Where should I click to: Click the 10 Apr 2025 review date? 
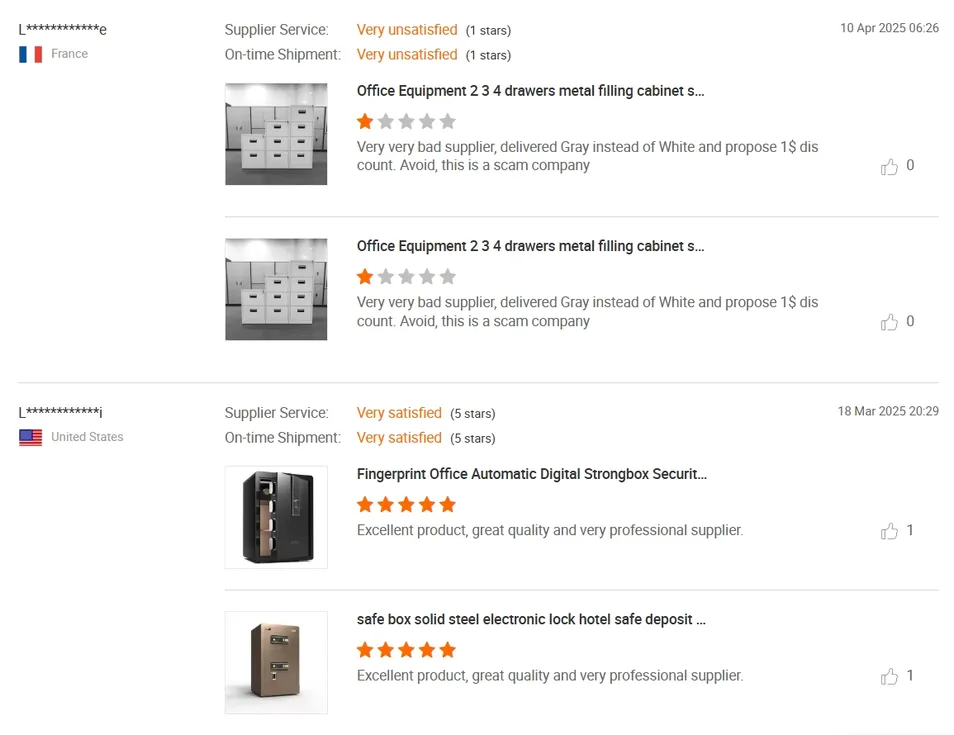click(x=888, y=28)
